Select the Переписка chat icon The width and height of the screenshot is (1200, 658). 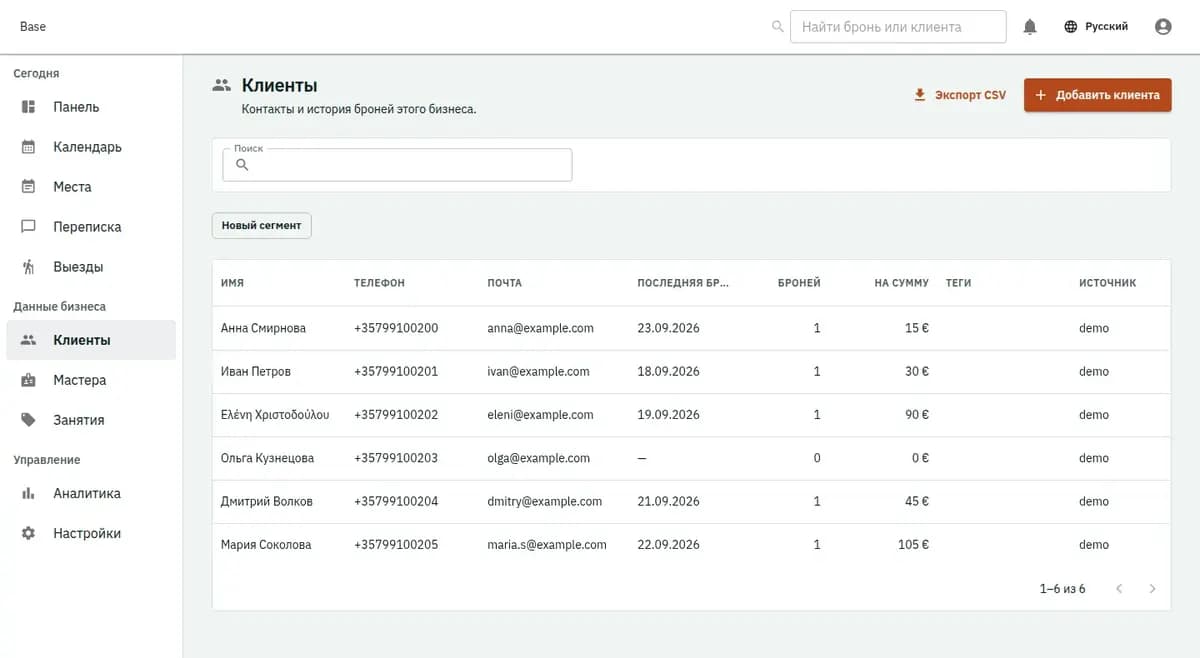coord(29,227)
